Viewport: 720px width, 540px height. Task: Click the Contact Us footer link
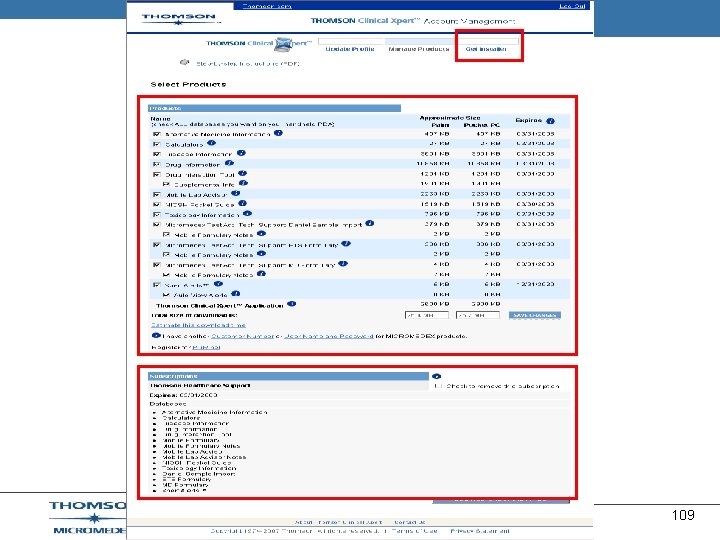coord(410,522)
